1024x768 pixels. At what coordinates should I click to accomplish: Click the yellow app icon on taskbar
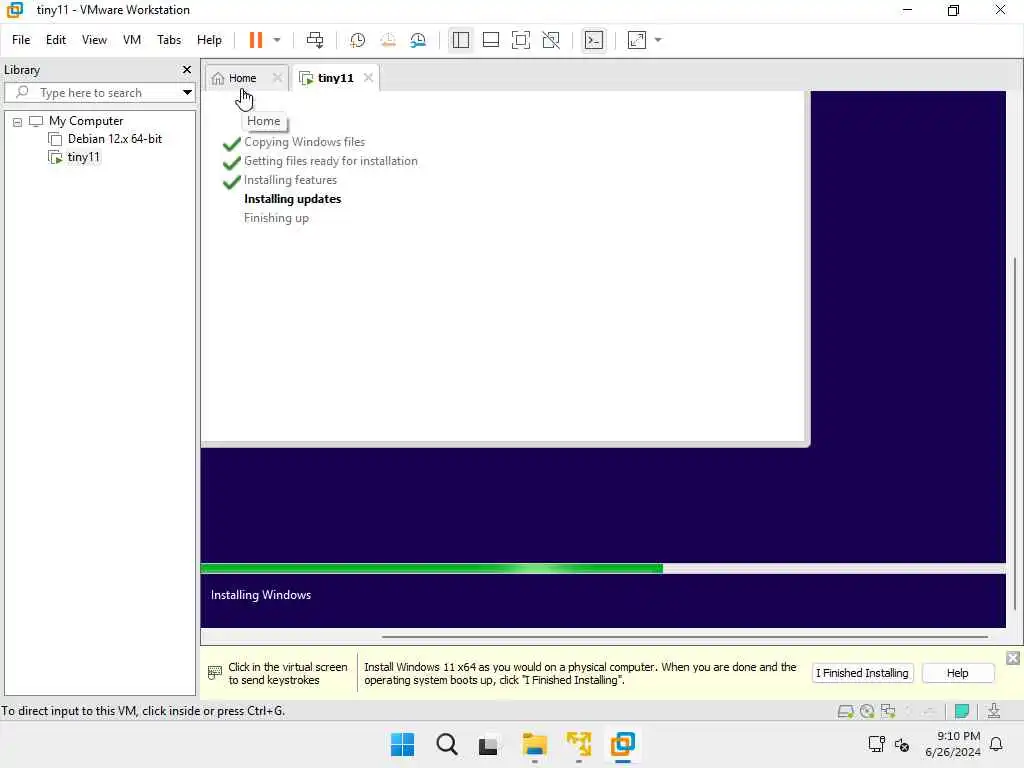(x=579, y=744)
